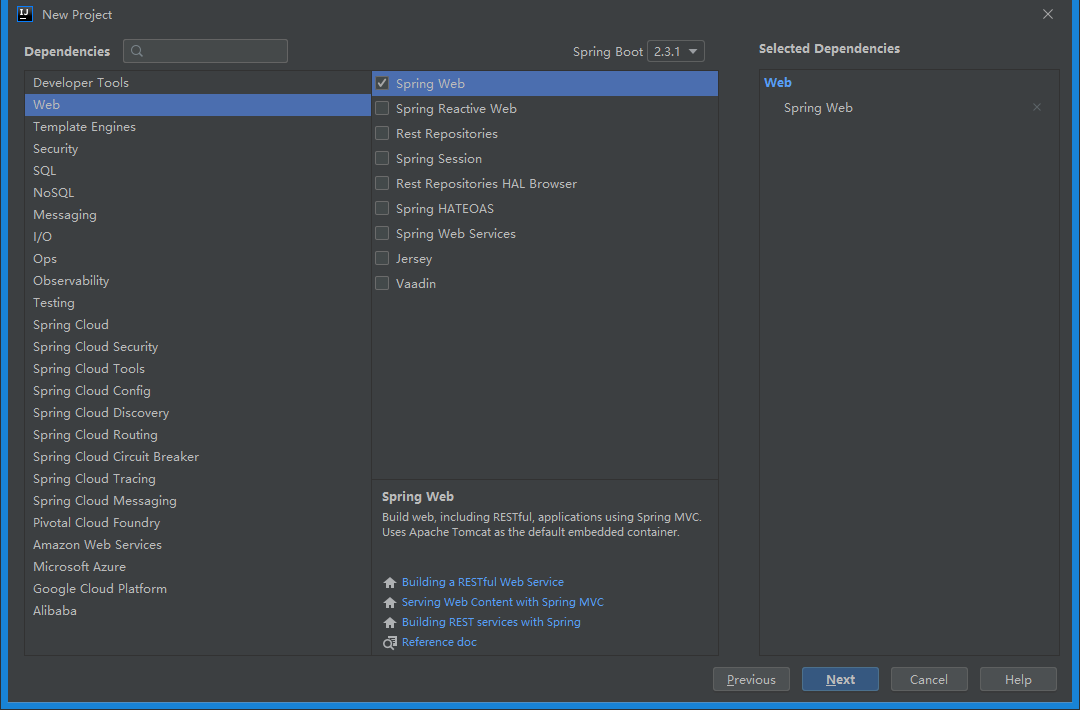Open Amazon Web Services category

tap(198, 545)
